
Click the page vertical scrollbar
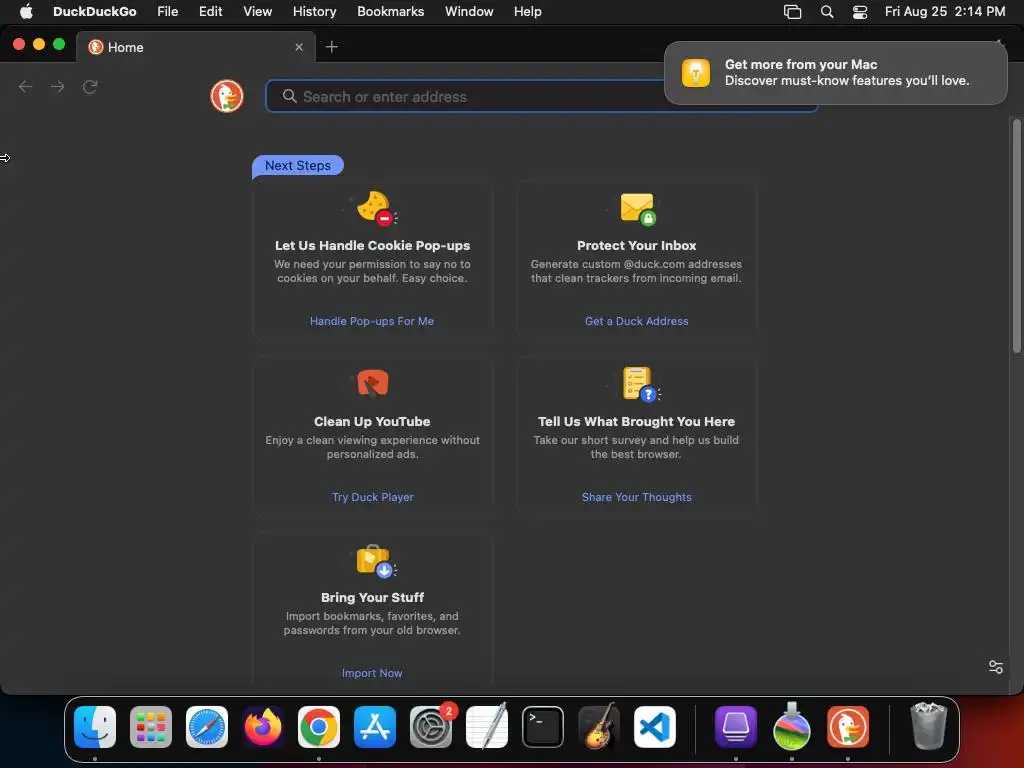tap(1016, 236)
